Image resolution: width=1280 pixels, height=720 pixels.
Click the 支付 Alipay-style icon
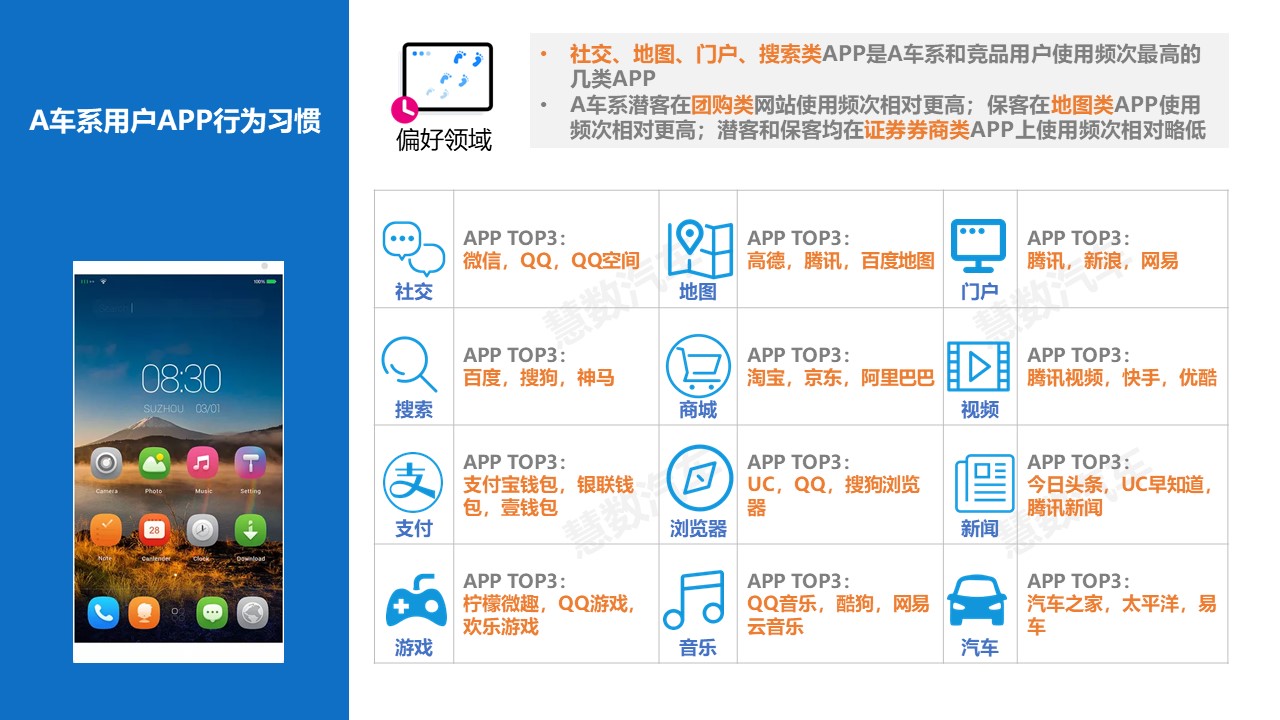(x=413, y=483)
